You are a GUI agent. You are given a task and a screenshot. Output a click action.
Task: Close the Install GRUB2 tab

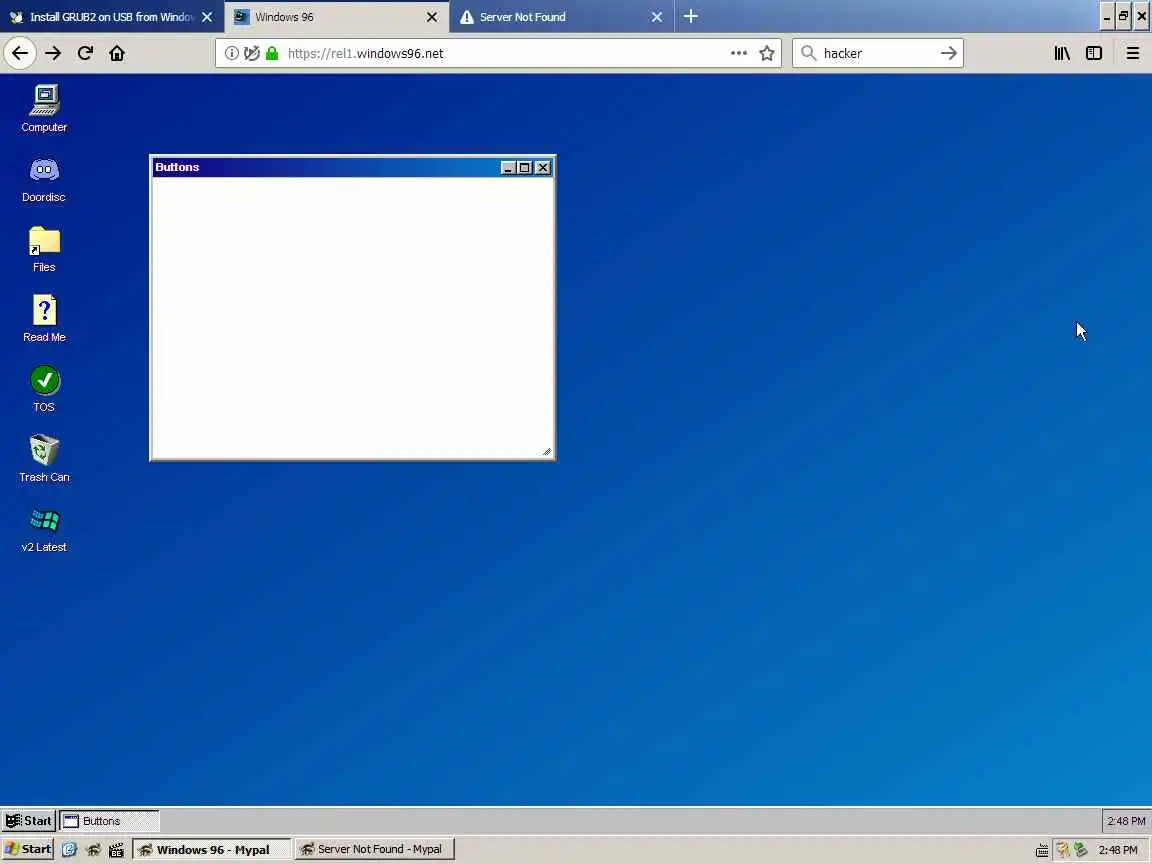click(207, 17)
